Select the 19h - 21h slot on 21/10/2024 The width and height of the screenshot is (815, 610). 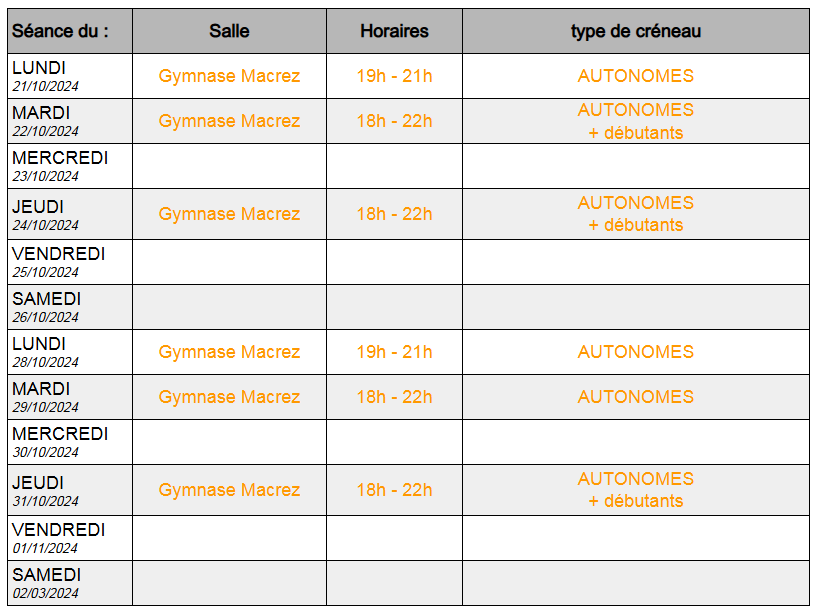395,76
